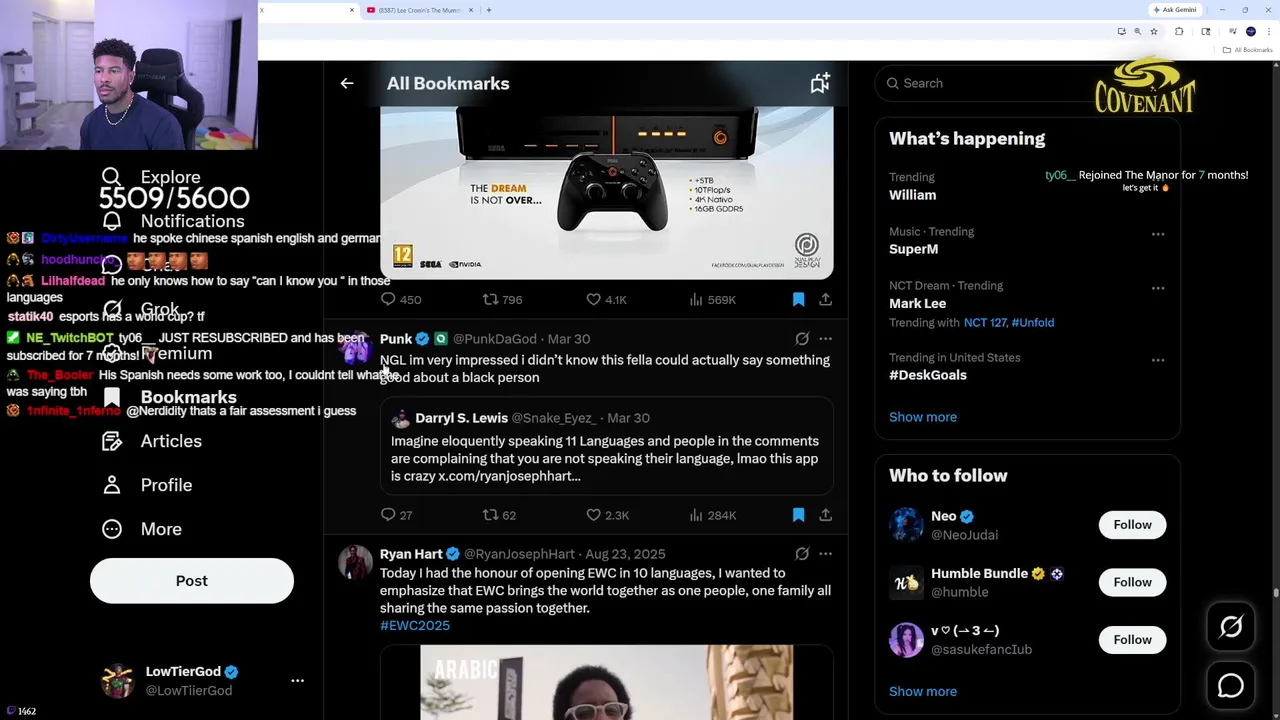1280x720 pixels.
Task: Like the post with 4.1K likes
Action: 606,299
